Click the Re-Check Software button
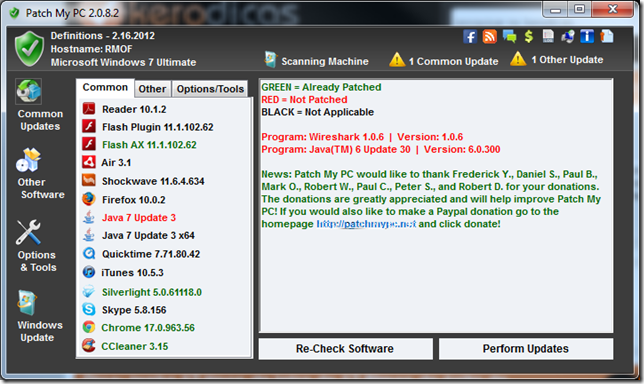The height and width of the screenshot is (384, 644). 345,349
